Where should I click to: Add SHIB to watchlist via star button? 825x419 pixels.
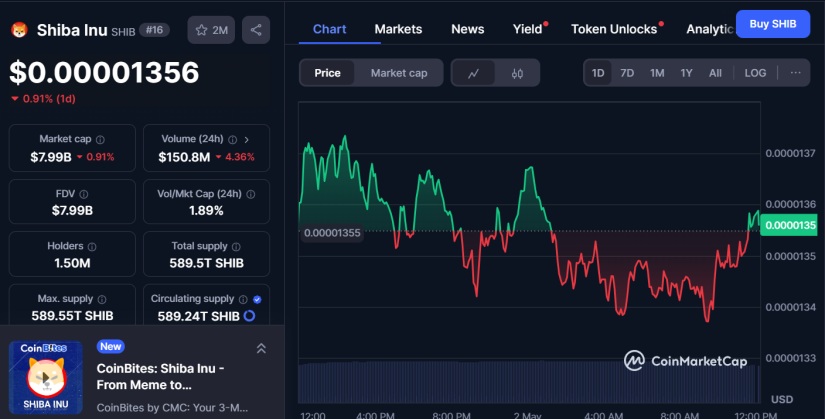click(211, 30)
